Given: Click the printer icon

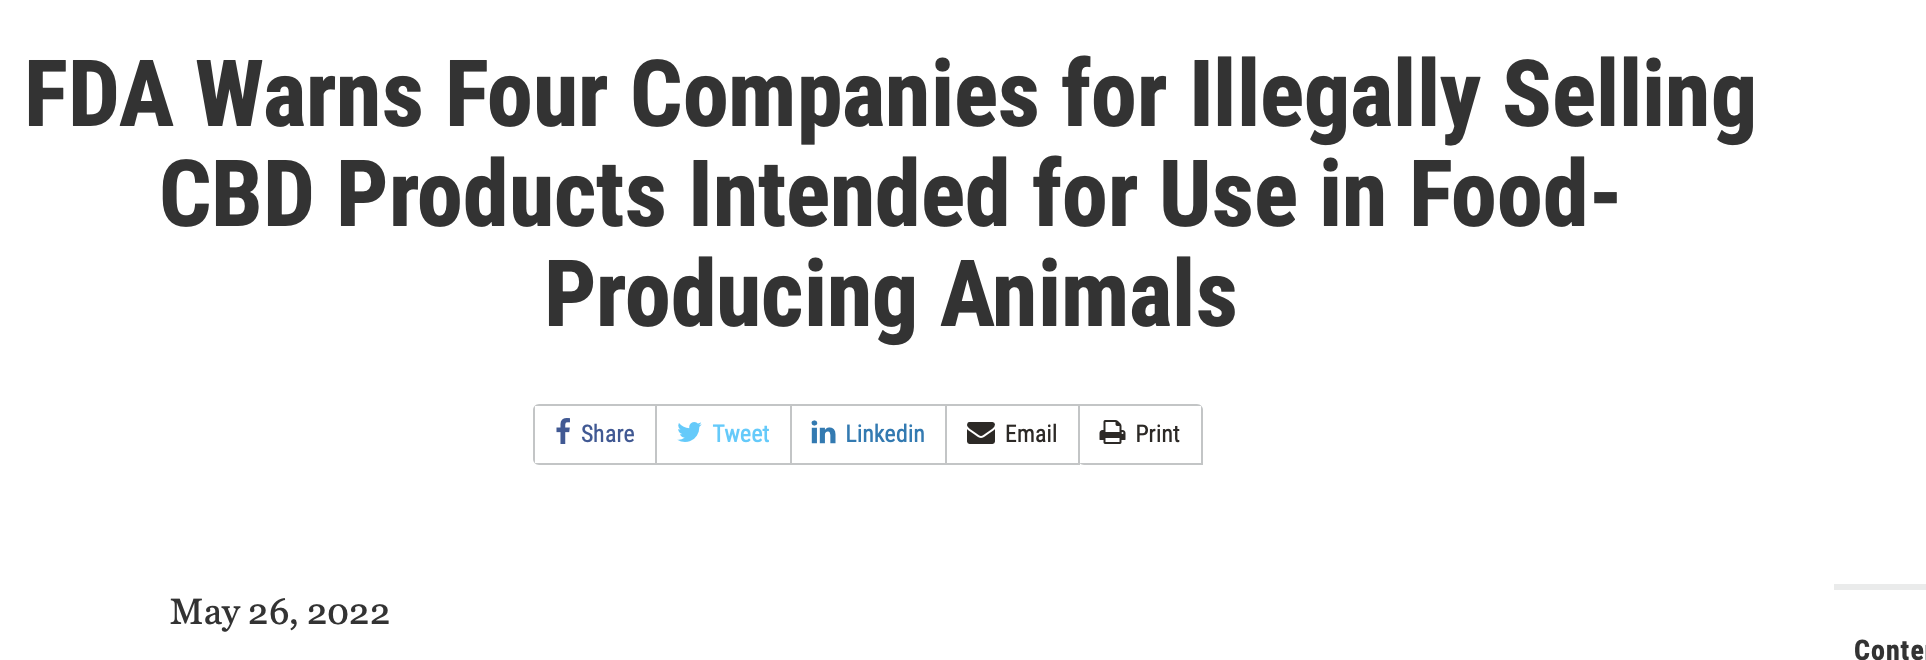Looking at the screenshot, I should pyautogui.click(x=1112, y=433).
